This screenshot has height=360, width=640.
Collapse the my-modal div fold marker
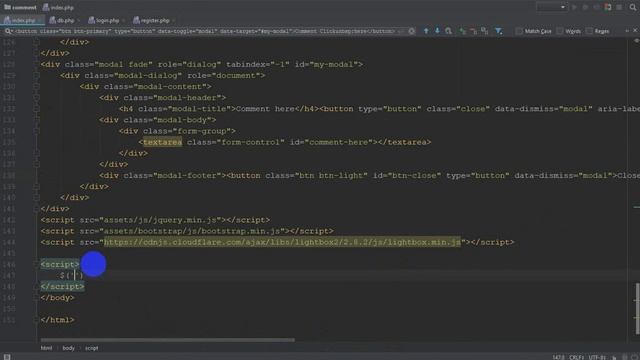(x=36, y=64)
